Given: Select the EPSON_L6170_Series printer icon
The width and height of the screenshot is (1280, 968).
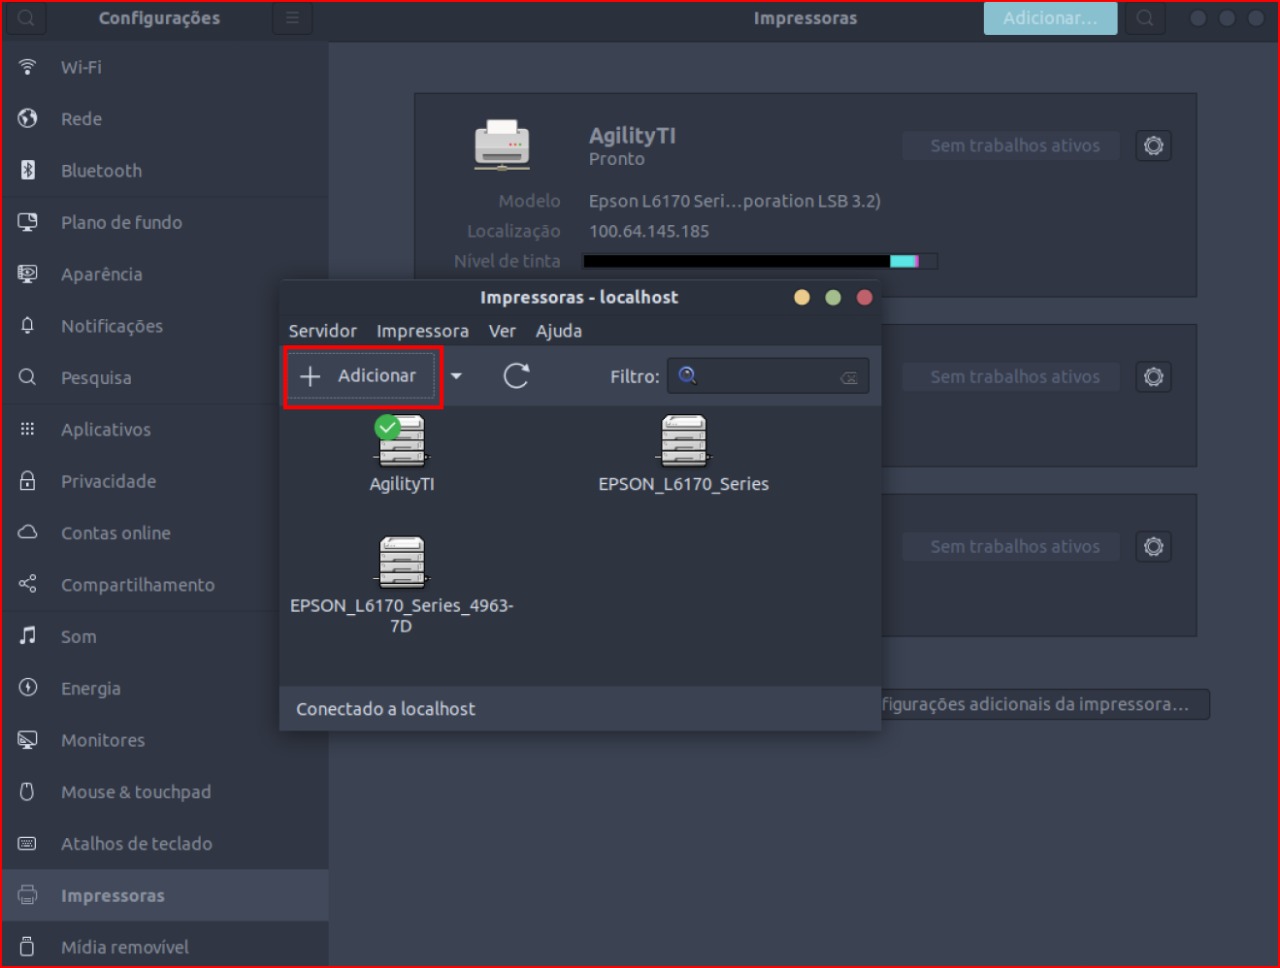Looking at the screenshot, I should click(684, 442).
